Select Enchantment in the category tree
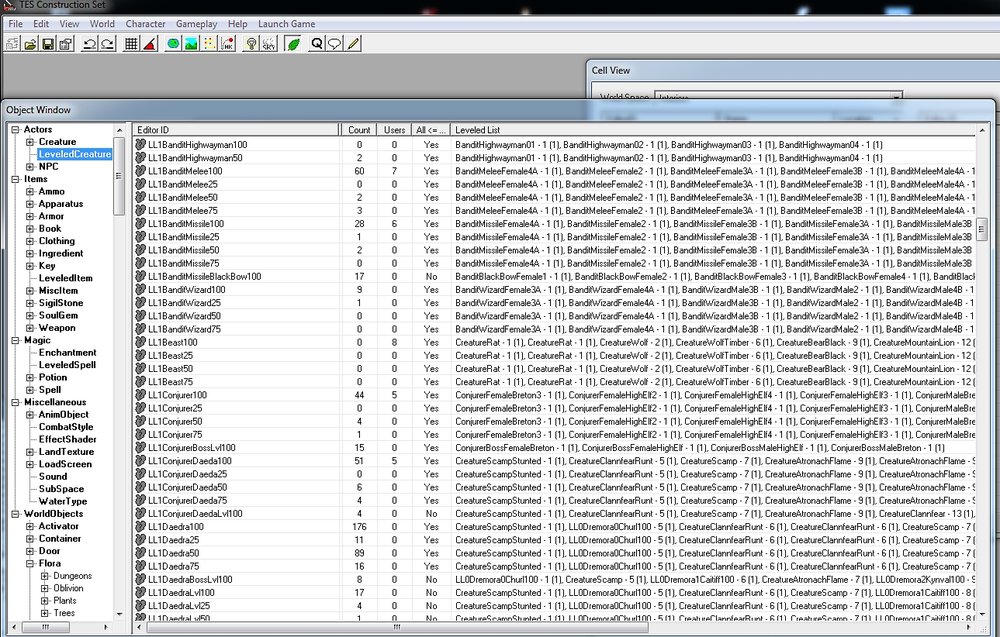This screenshot has width=1000, height=637. [68, 353]
